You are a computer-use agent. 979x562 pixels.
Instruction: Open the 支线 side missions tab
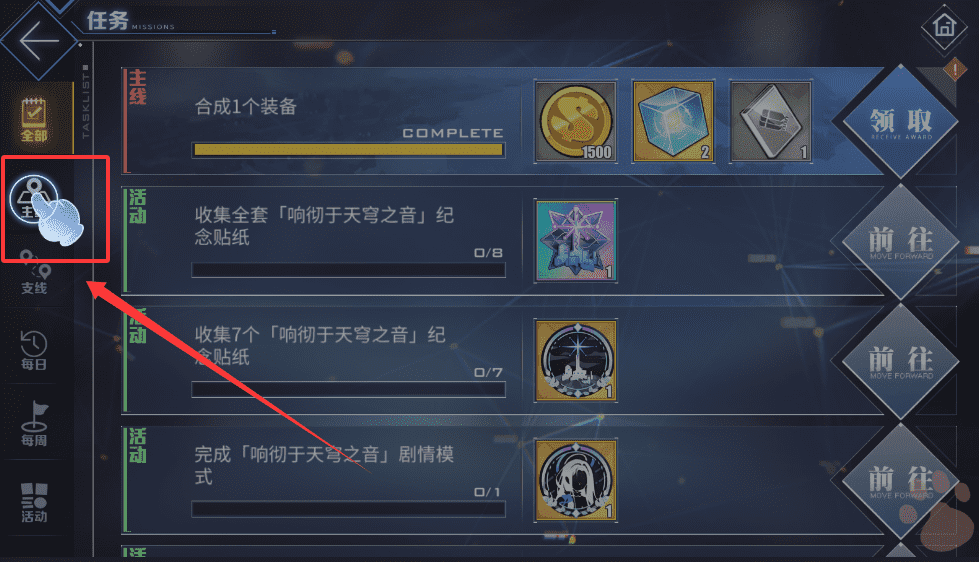tap(34, 273)
